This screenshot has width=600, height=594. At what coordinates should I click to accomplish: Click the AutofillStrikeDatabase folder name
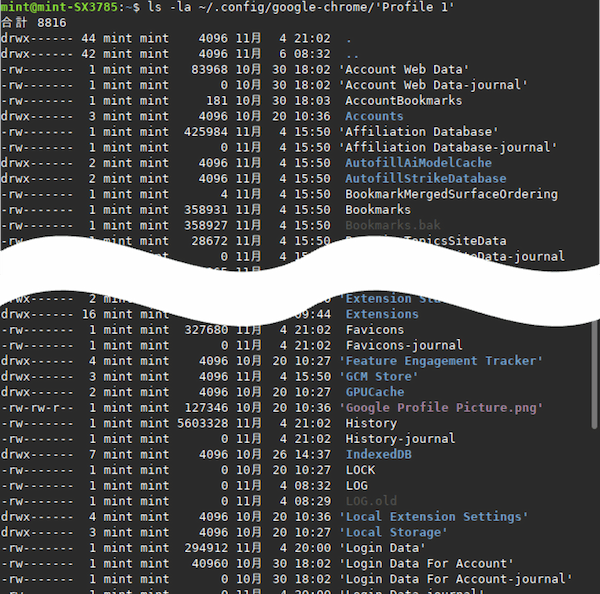(x=425, y=178)
